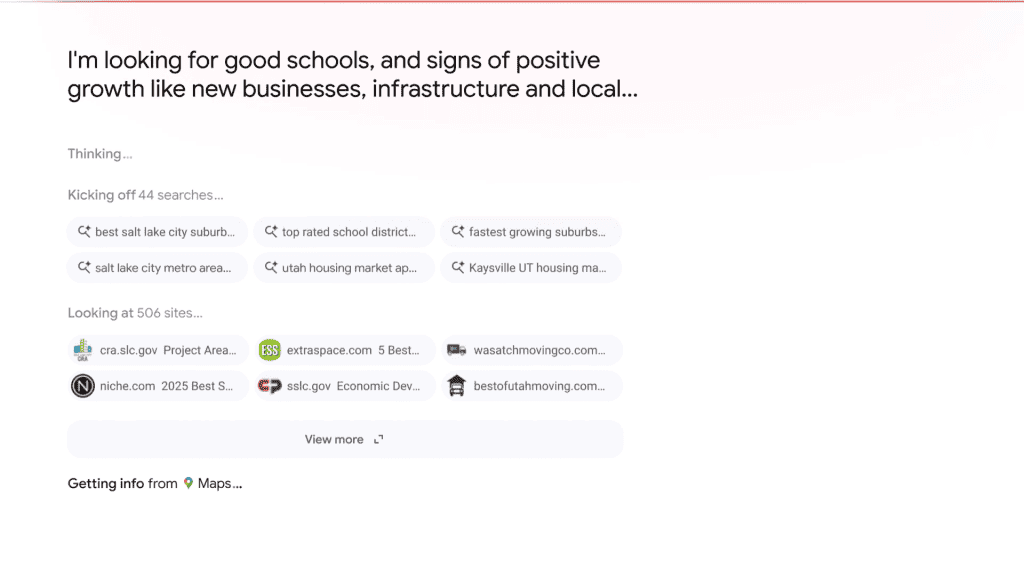Expand the truncated query heading text
Viewport: 1024px width, 576px height.
pyautogui.click(x=353, y=74)
